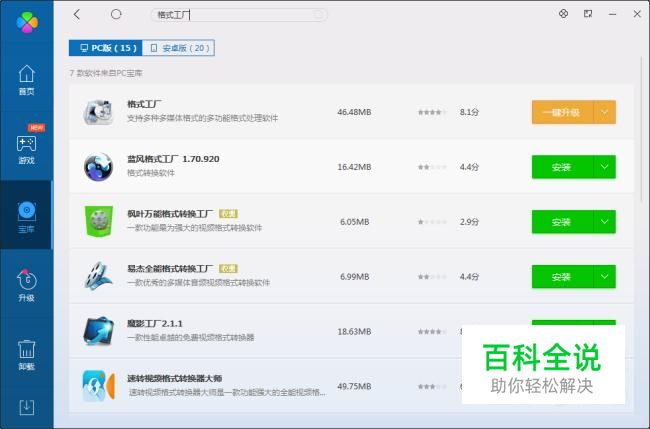This screenshot has height=429, width=650.
Task: Click the 易杰全能格式转换工厂 film reel icon
Action: [x=98, y=276]
